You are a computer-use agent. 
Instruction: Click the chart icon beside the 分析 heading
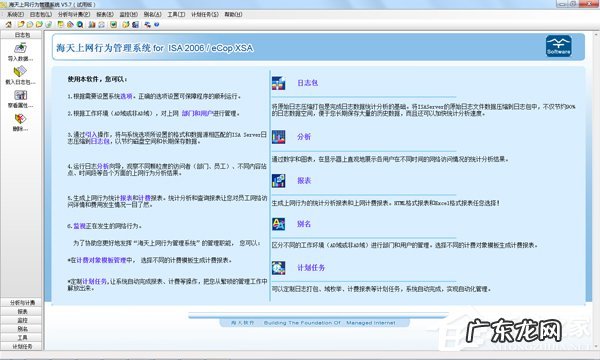[279, 137]
